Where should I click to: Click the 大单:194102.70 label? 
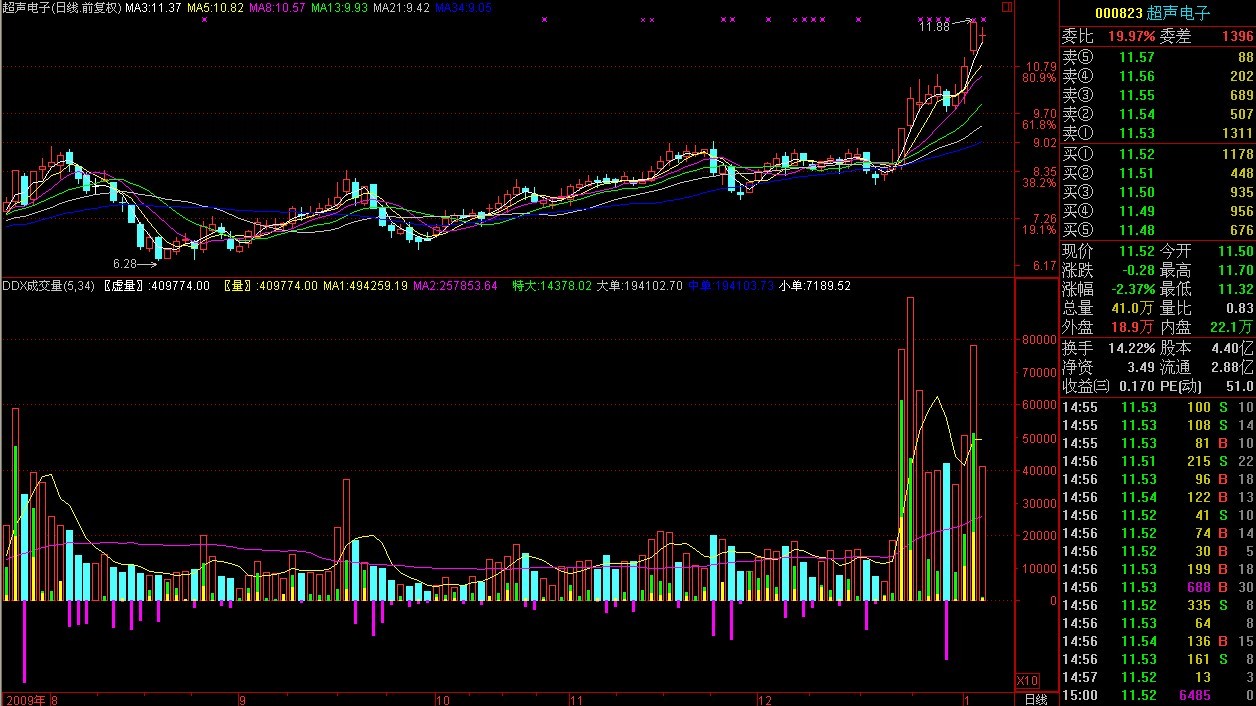tap(640, 286)
